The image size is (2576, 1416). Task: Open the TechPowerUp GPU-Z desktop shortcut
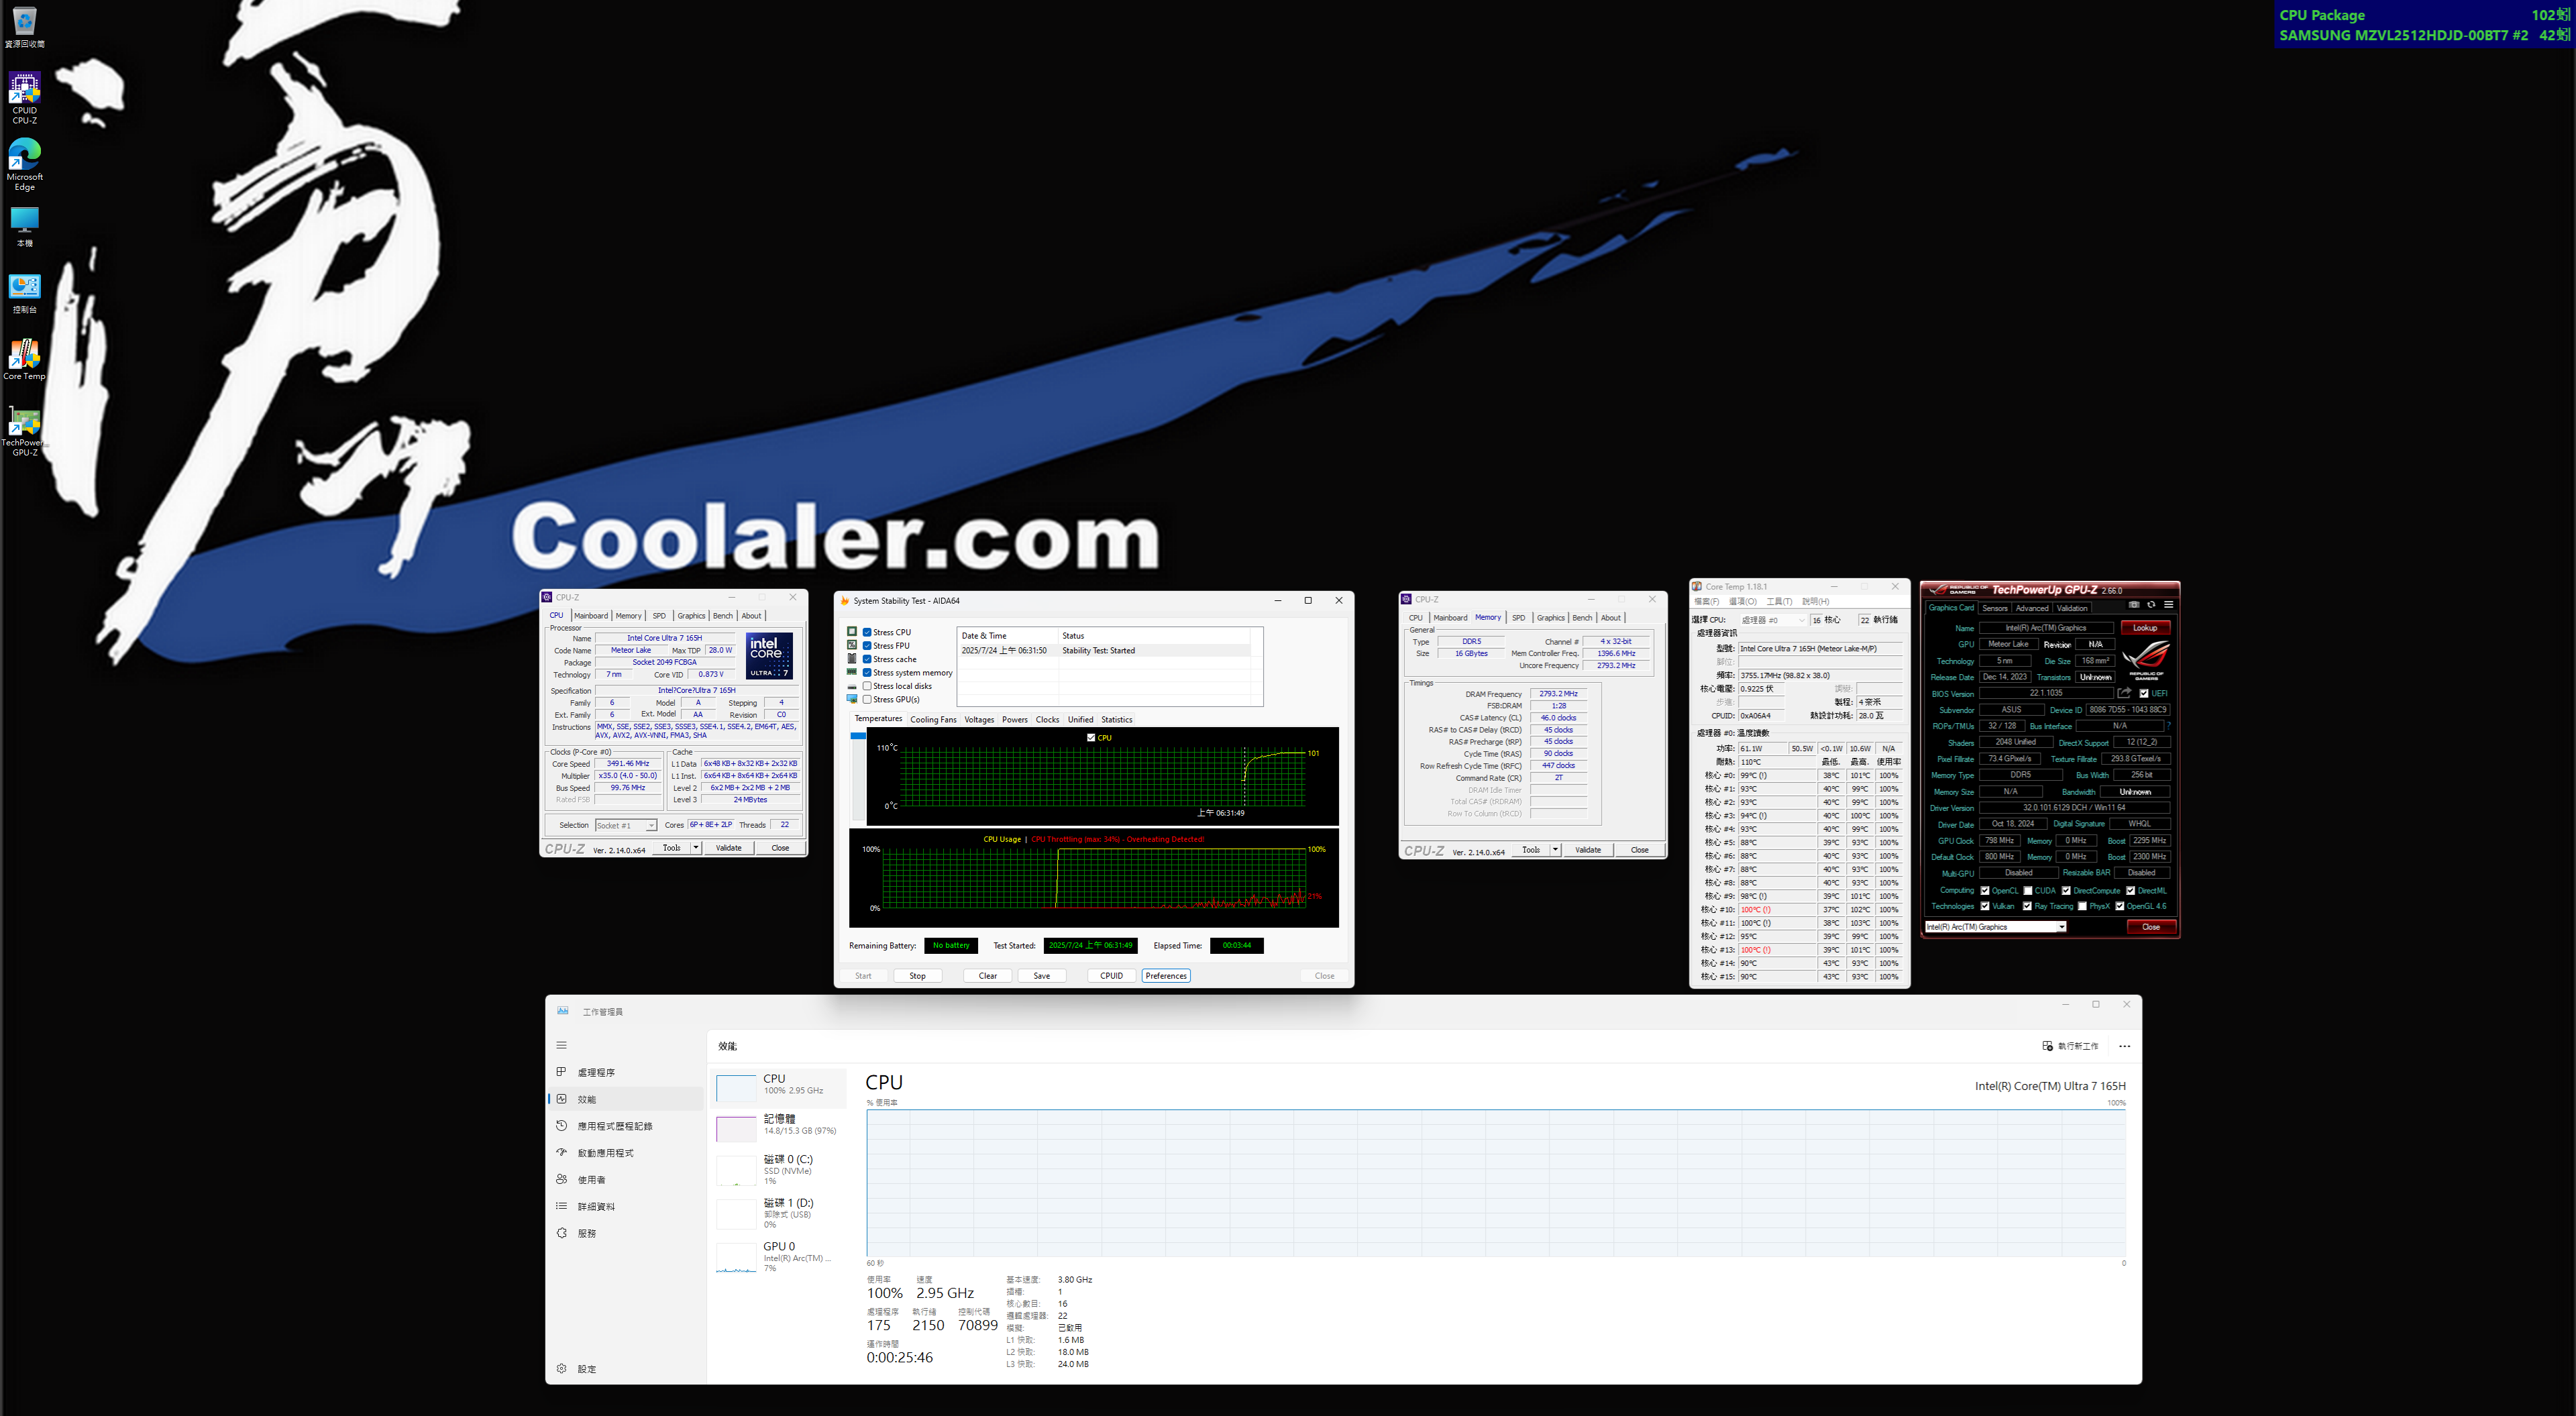[24, 431]
